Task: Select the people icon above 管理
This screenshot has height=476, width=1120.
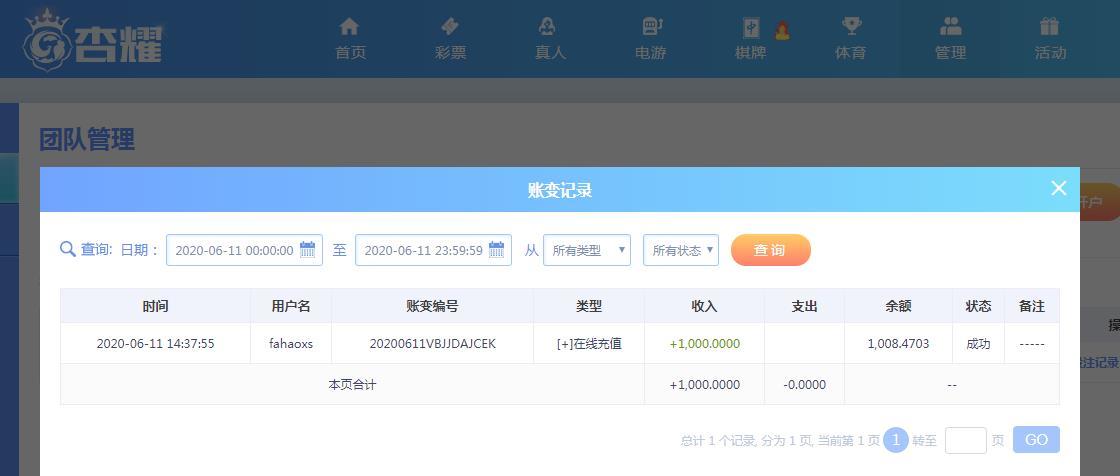Action: (x=950, y=27)
